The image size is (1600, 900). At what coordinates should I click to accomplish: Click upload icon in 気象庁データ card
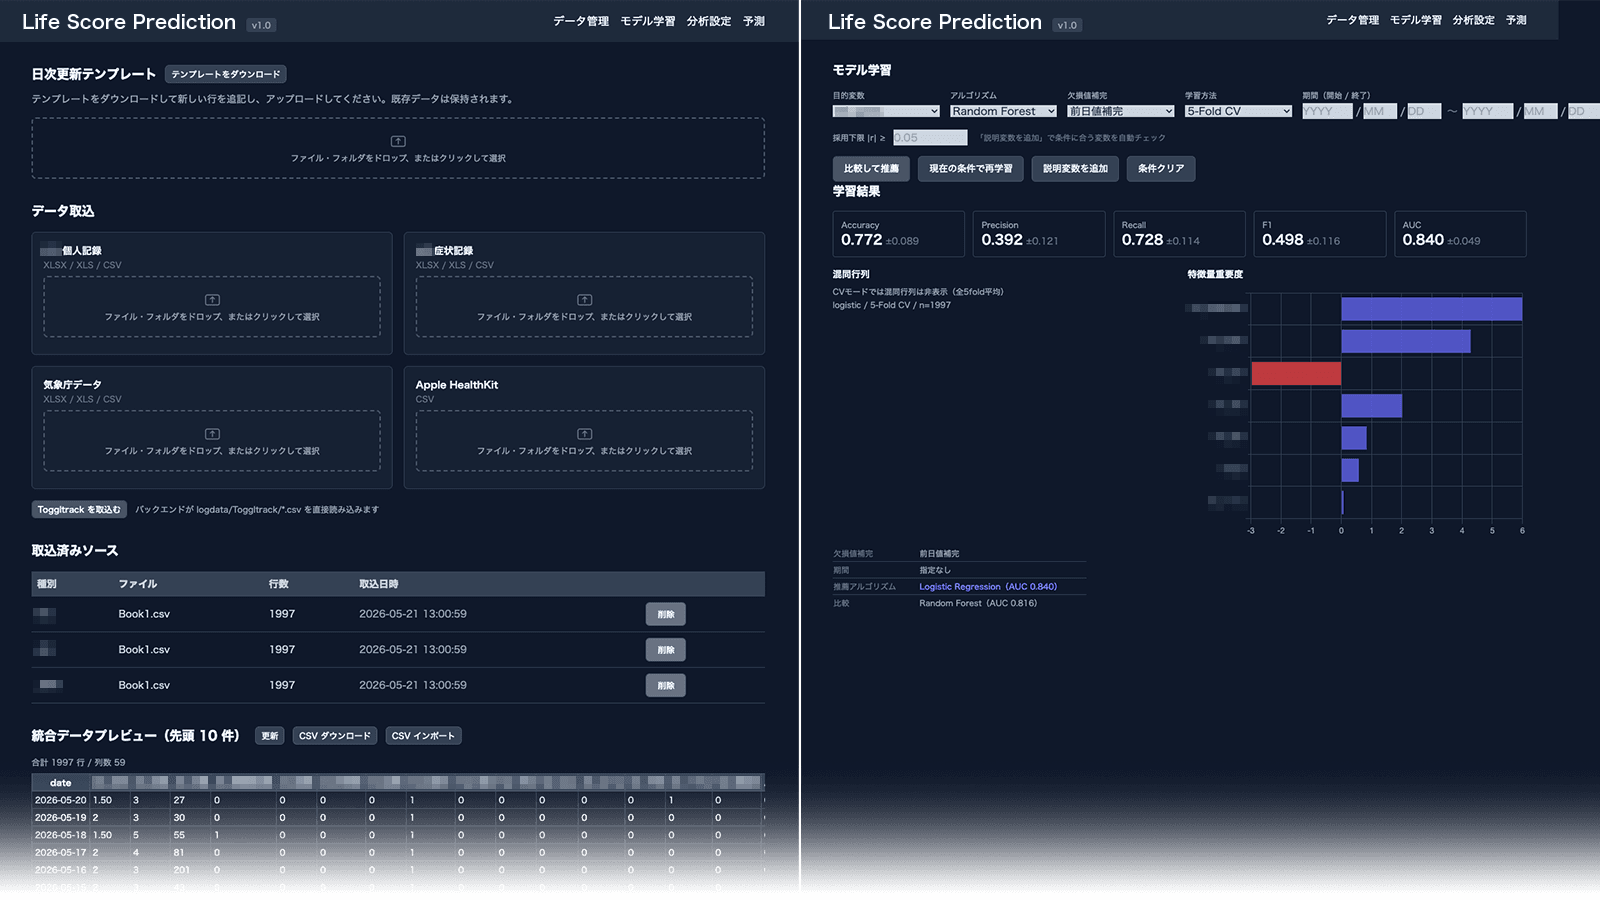coord(212,433)
